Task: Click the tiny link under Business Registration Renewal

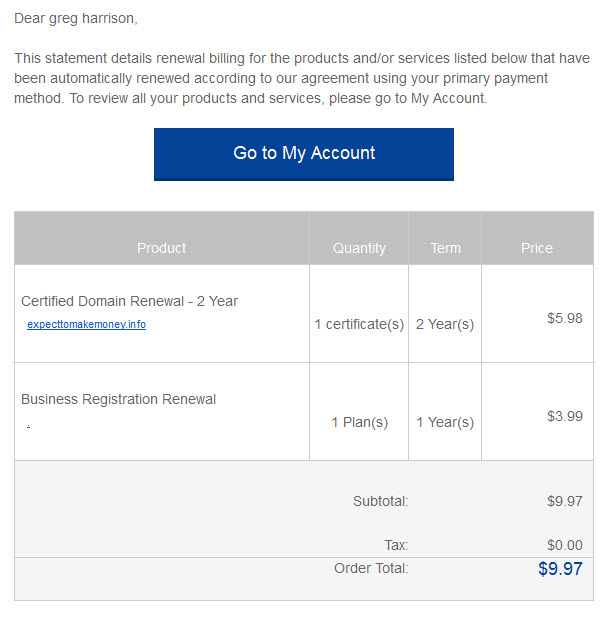Action: [28, 426]
